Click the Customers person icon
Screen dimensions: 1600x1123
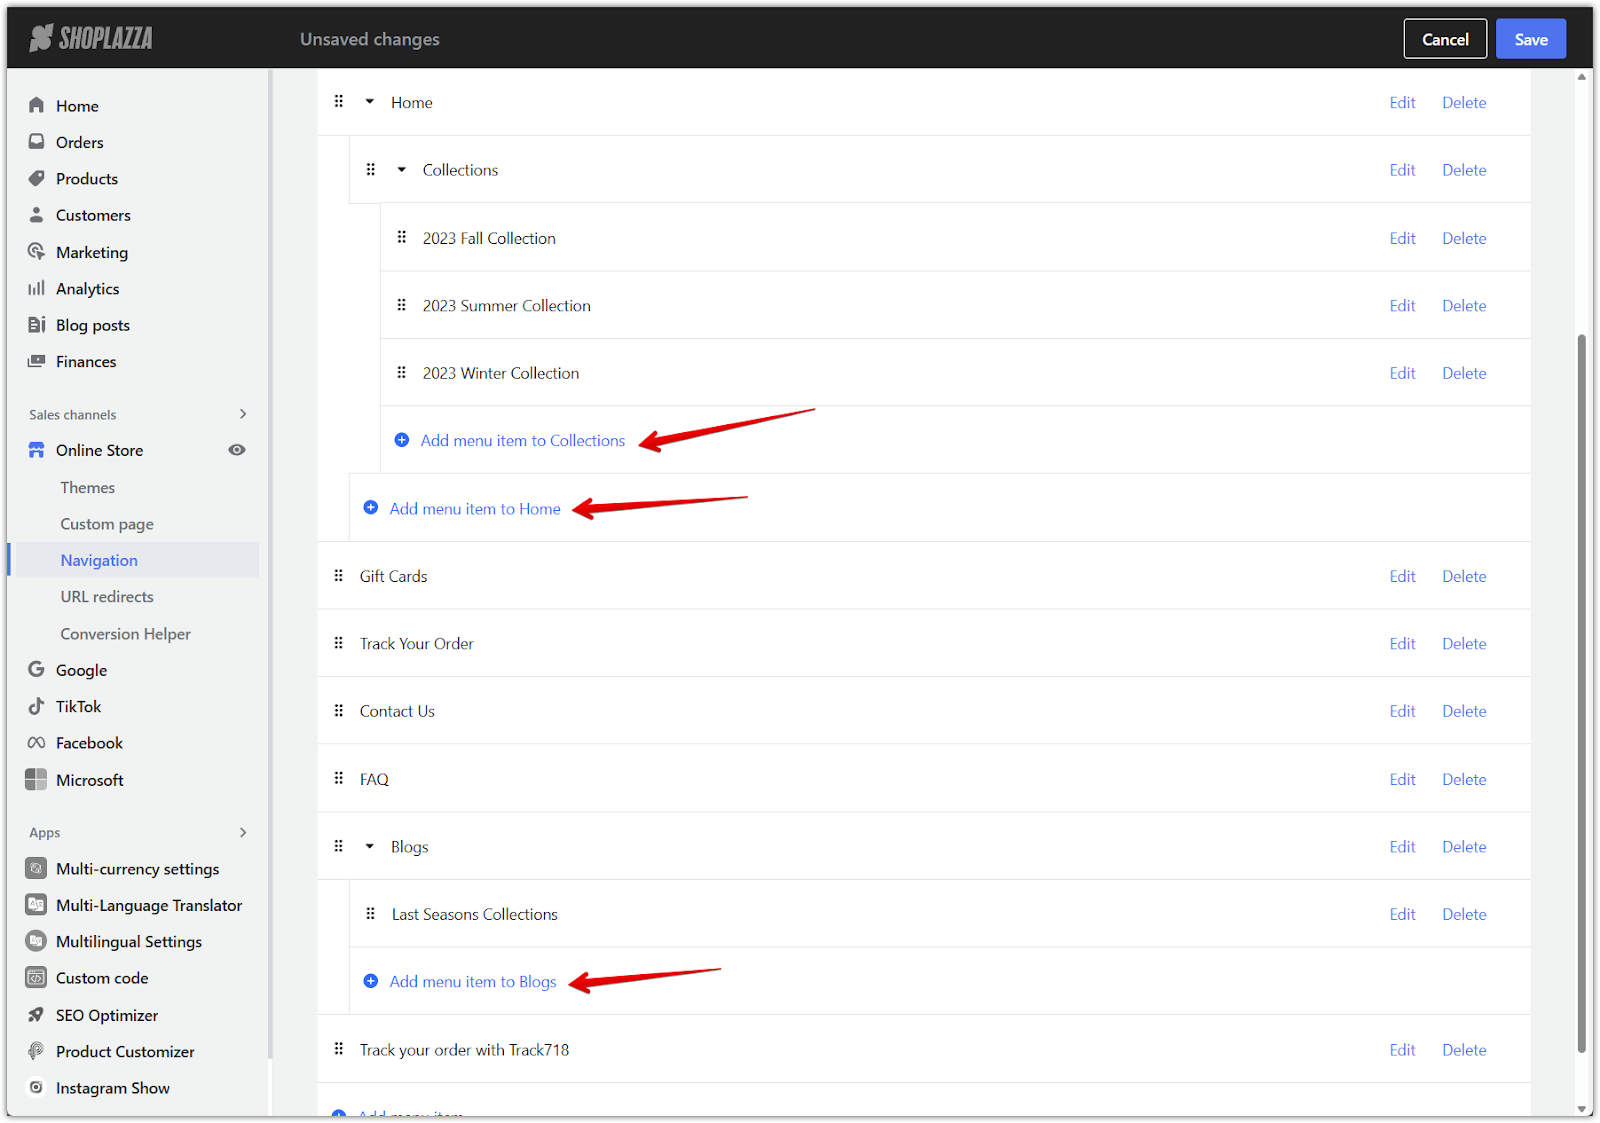coord(37,215)
